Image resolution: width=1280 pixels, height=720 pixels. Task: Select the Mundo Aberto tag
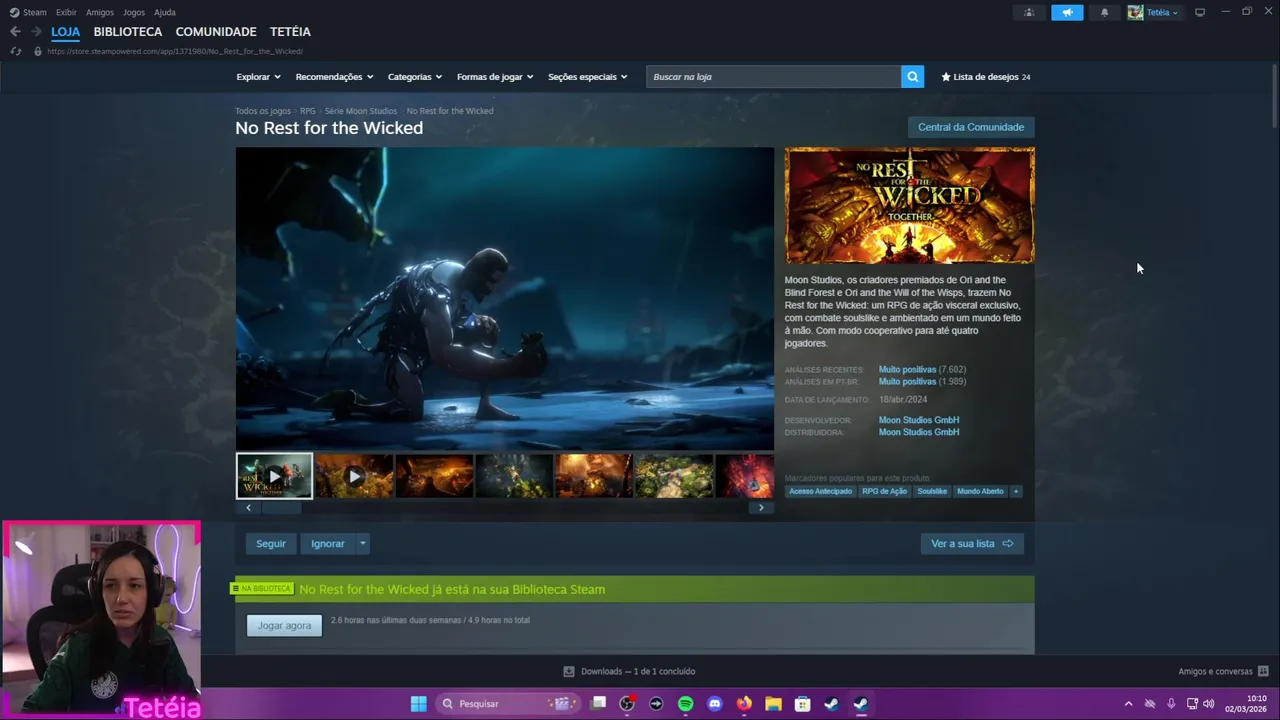click(980, 491)
